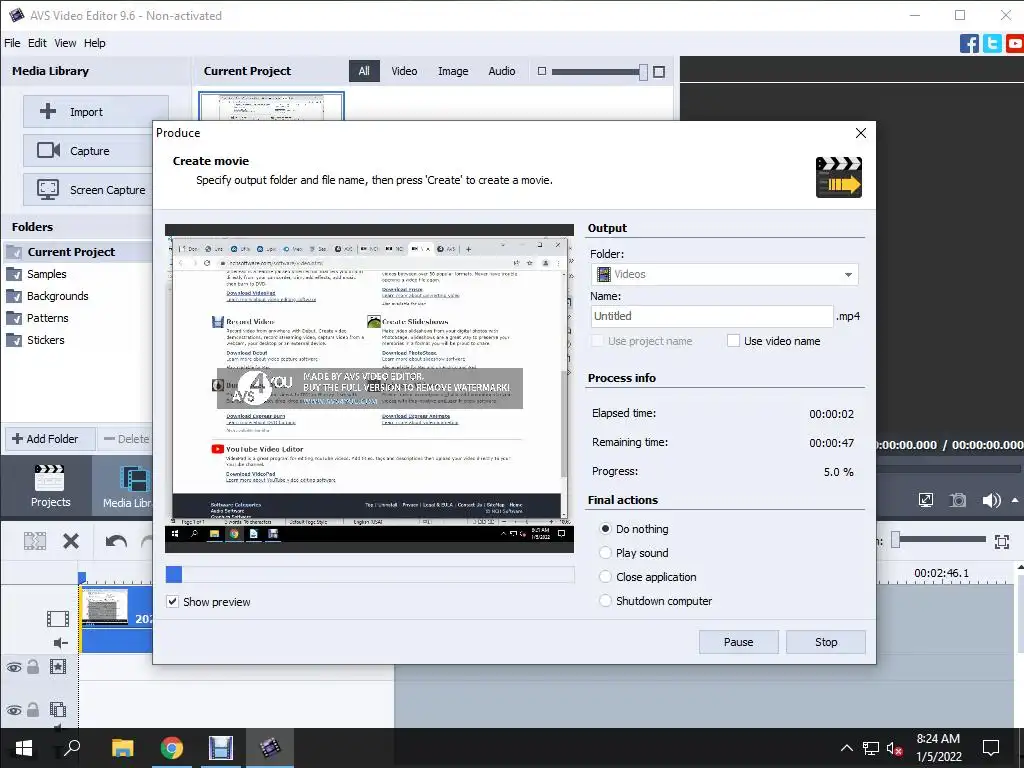
Task: Filter media by Audio
Action: tap(502, 71)
